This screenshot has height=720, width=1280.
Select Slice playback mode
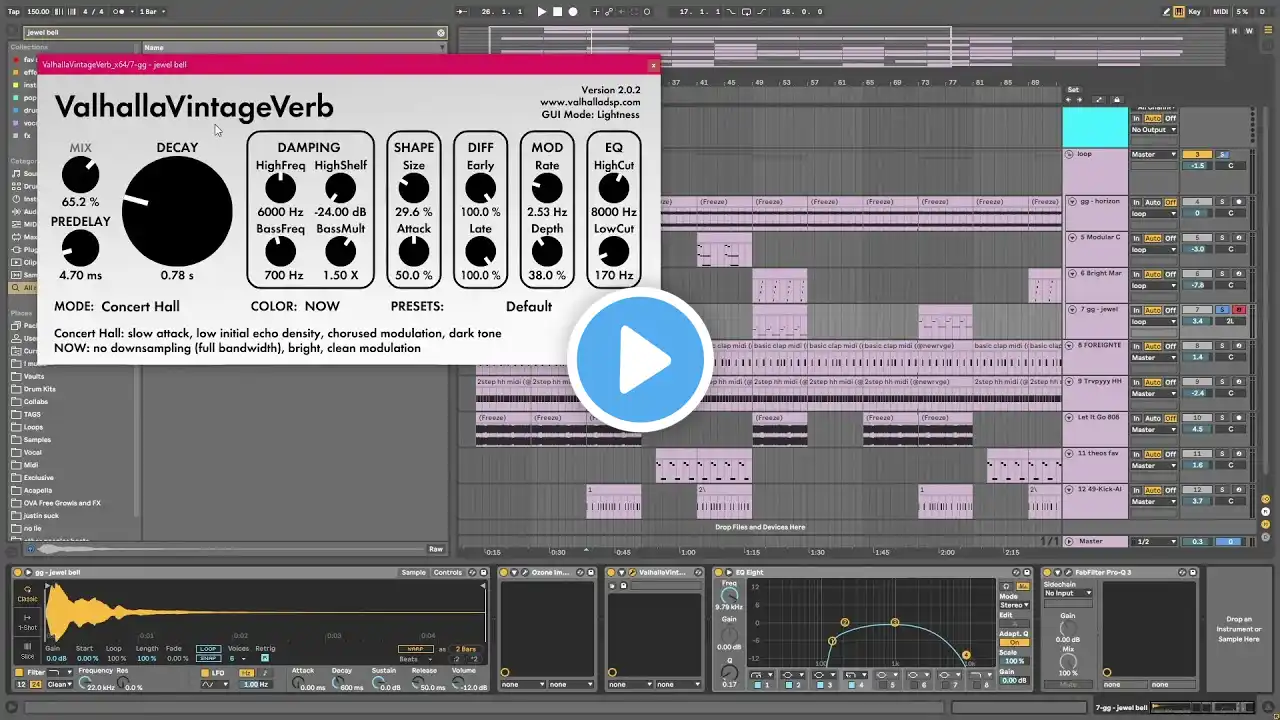[28, 651]
